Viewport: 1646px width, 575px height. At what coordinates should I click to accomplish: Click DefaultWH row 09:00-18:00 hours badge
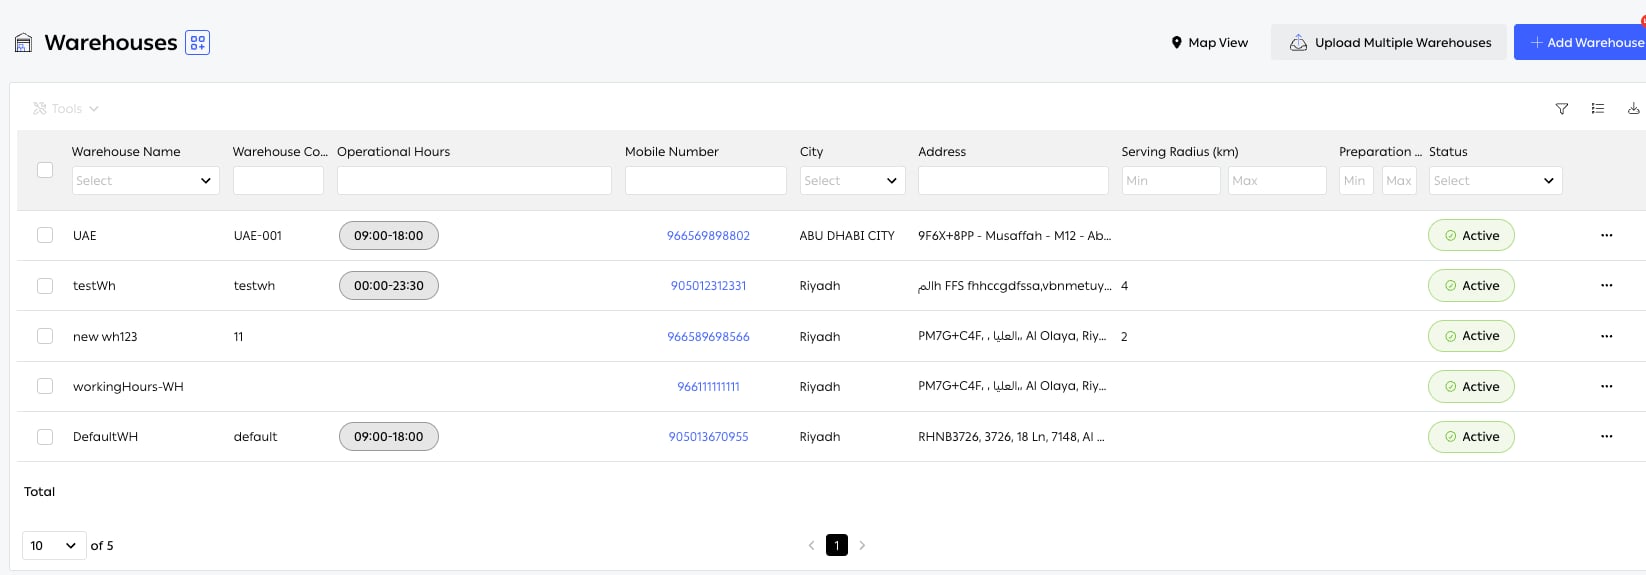point(389,437)
